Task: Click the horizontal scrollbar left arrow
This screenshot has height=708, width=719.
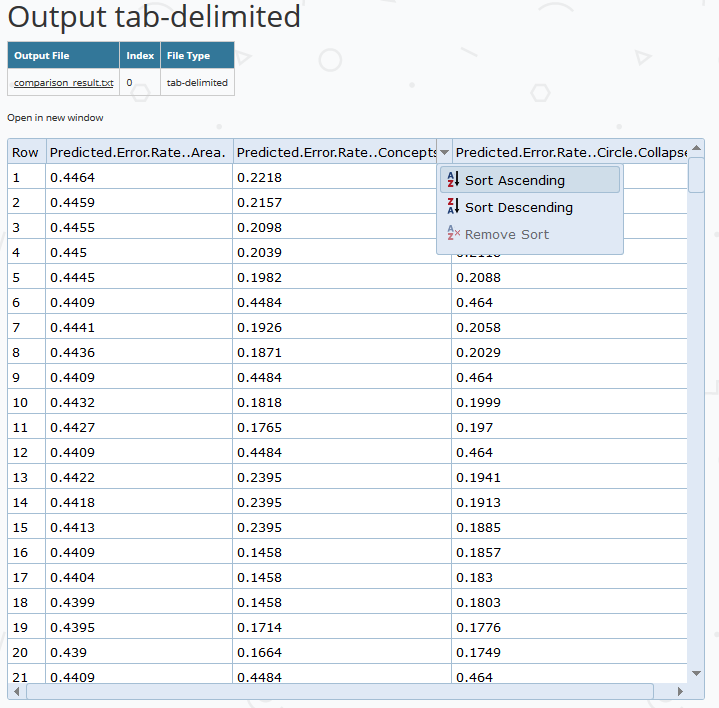Action: (17, 691)
